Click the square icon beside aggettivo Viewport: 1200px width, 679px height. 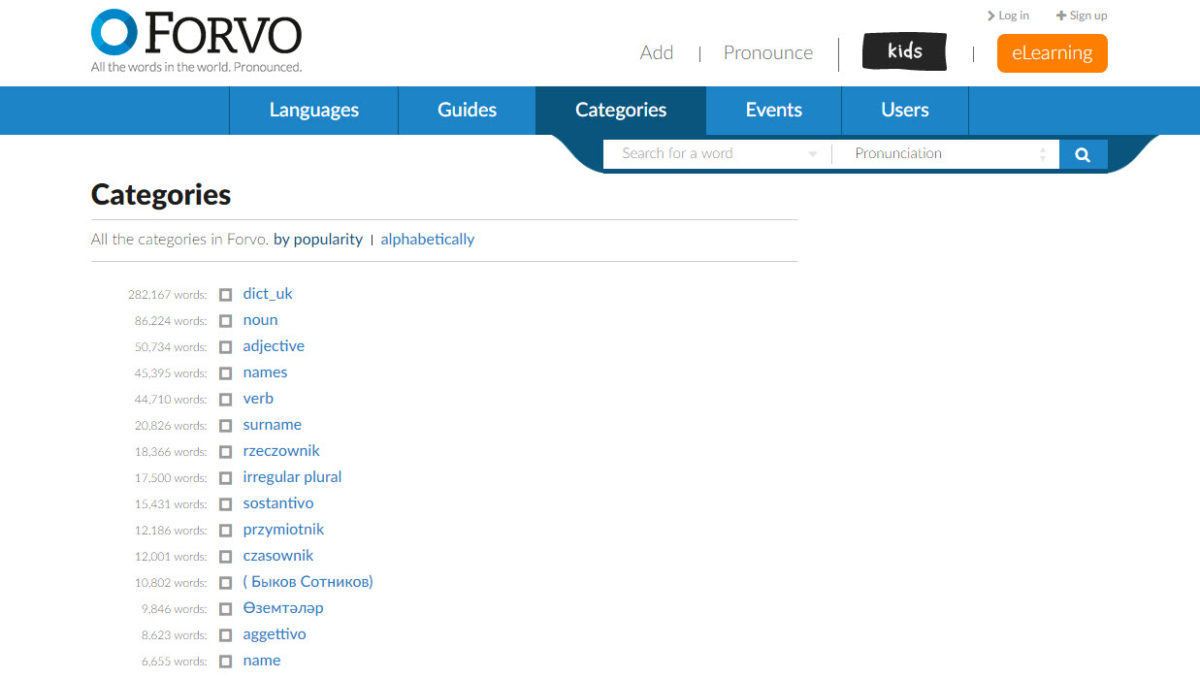pyautogui.click(x=225, y=635)
